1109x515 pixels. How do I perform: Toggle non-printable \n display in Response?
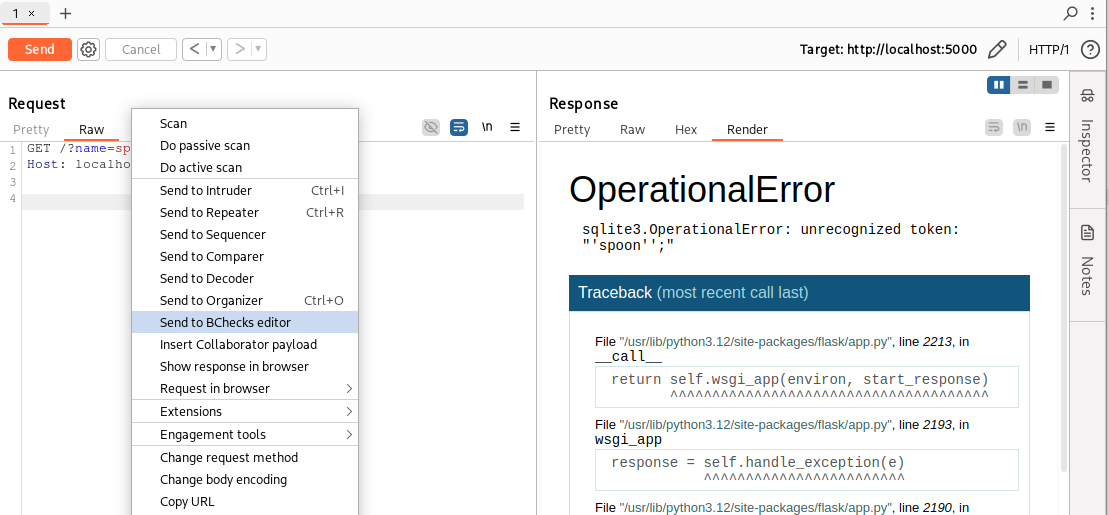(1021, 127)
